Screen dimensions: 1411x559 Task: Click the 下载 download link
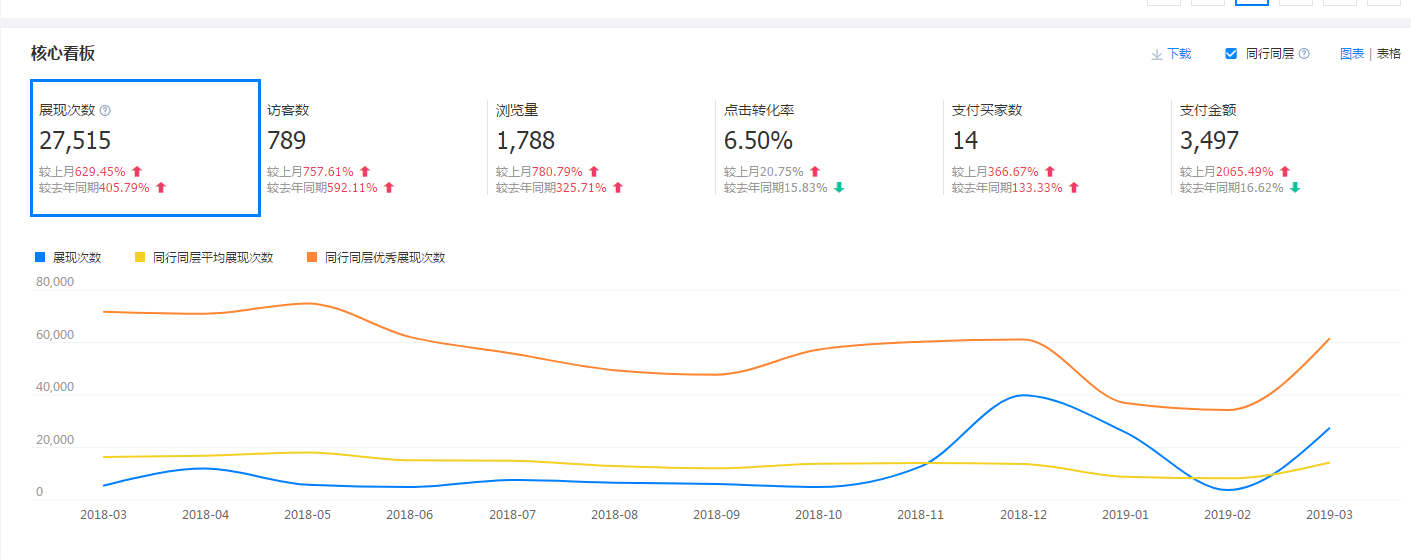point(1179,54)
